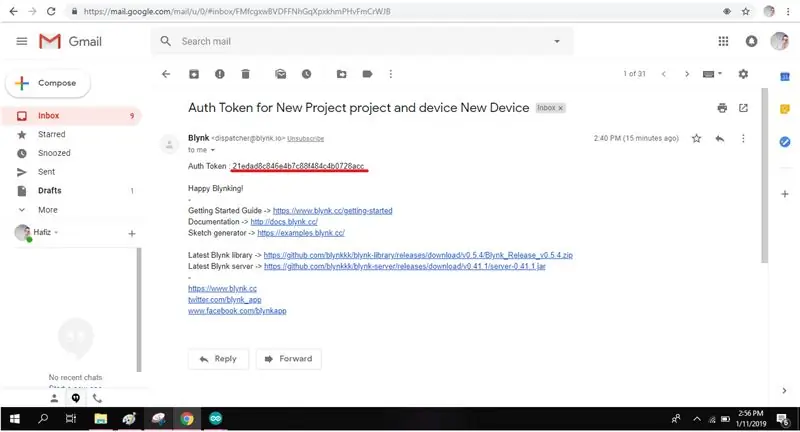Image resolution: width=800 pixels, height=432 pixels.
Task: Archive this email
Action: pyautogui.click(x=194, y=74)
